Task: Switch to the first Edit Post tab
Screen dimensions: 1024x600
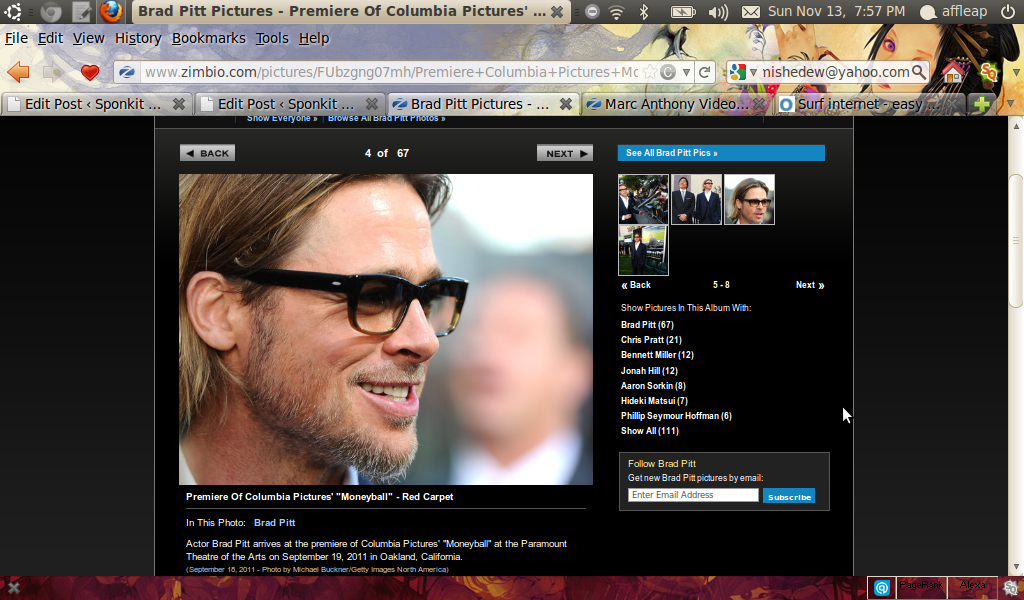Action: pos(95,104)
